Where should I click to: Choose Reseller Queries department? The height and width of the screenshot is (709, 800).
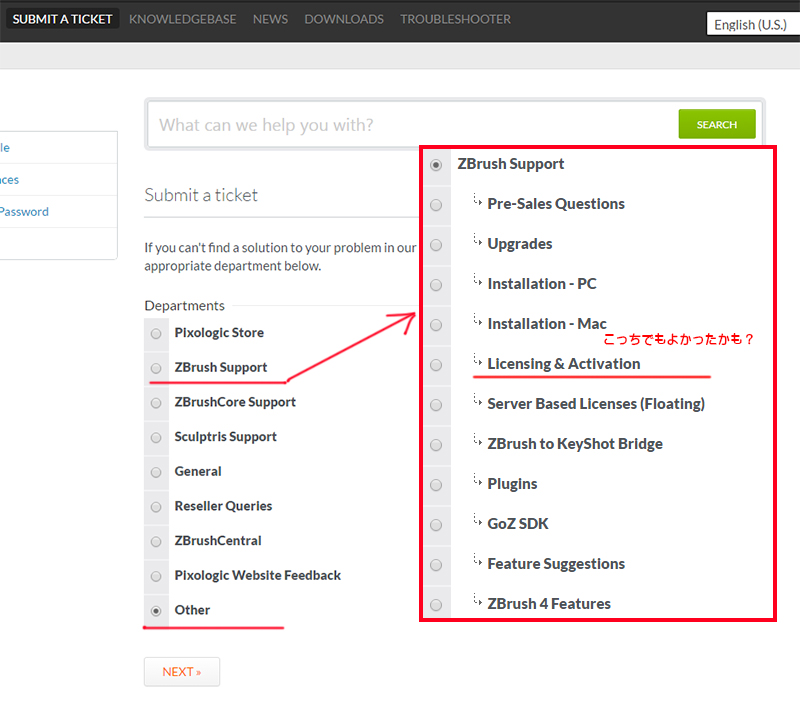[155, 507]
